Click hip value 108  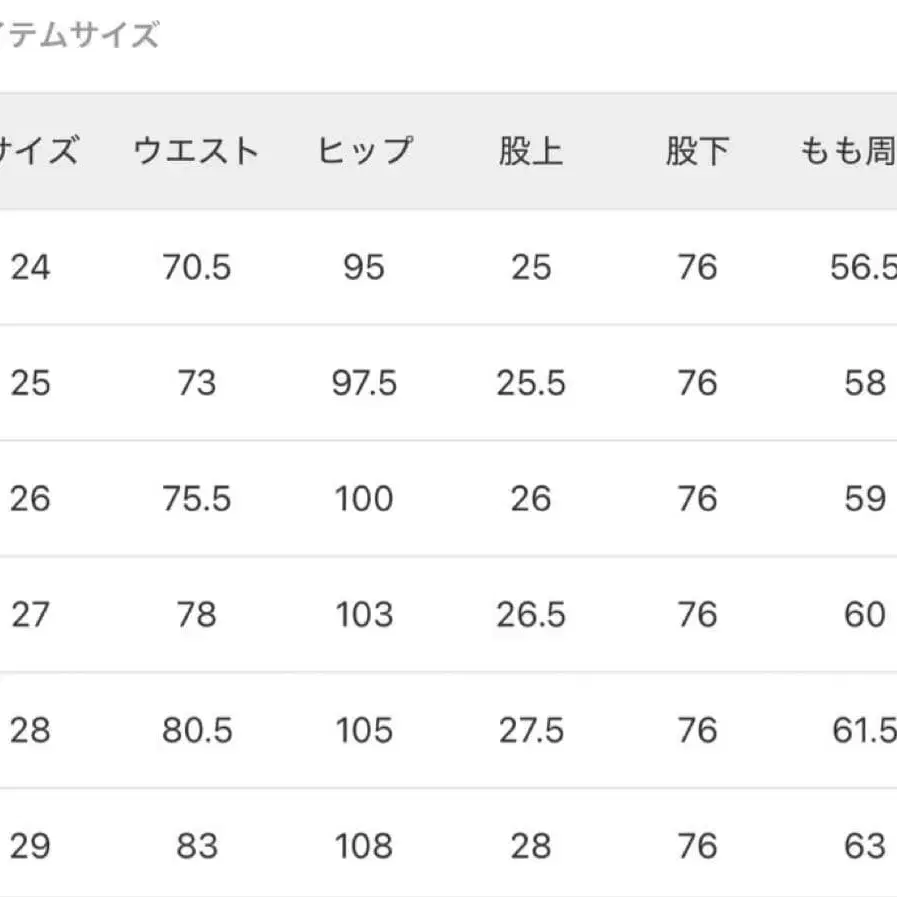[x=364, y=847]
